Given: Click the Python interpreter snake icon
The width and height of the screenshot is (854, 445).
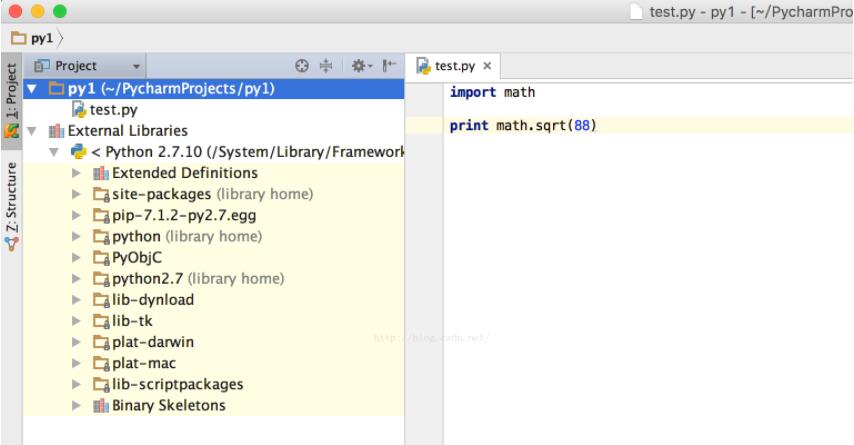Looking at the screenshot, I should pyautogui.click(x=79, y=151).
